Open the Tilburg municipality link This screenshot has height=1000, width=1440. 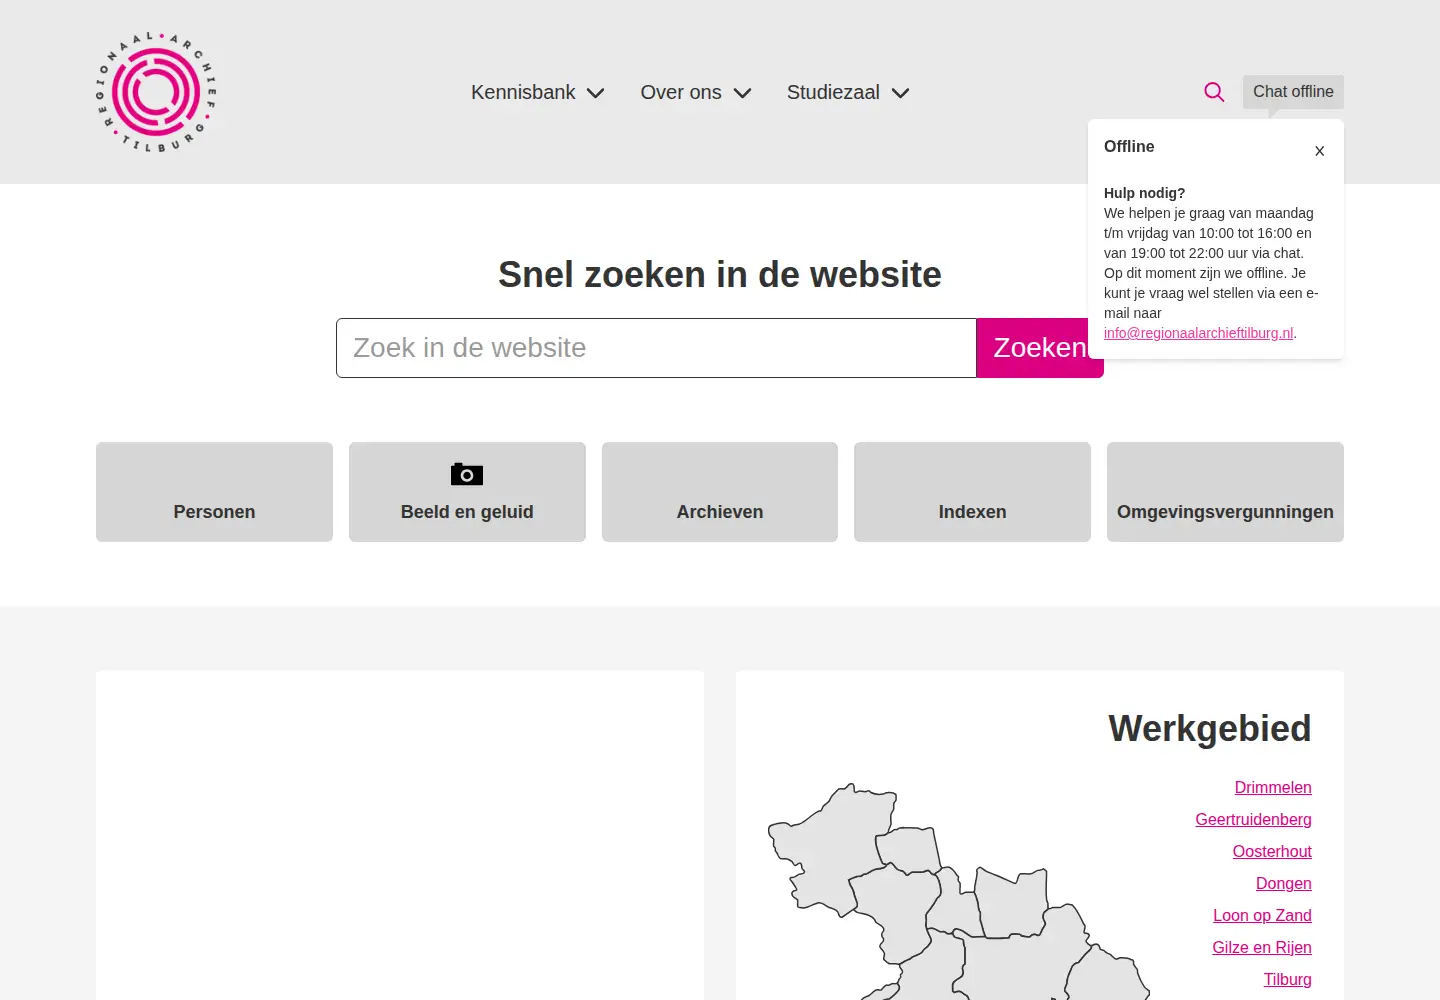click(1287, 980)
